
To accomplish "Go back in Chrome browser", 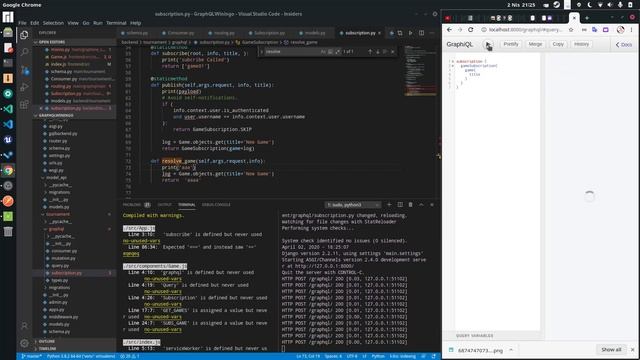I will click(449, 30).
